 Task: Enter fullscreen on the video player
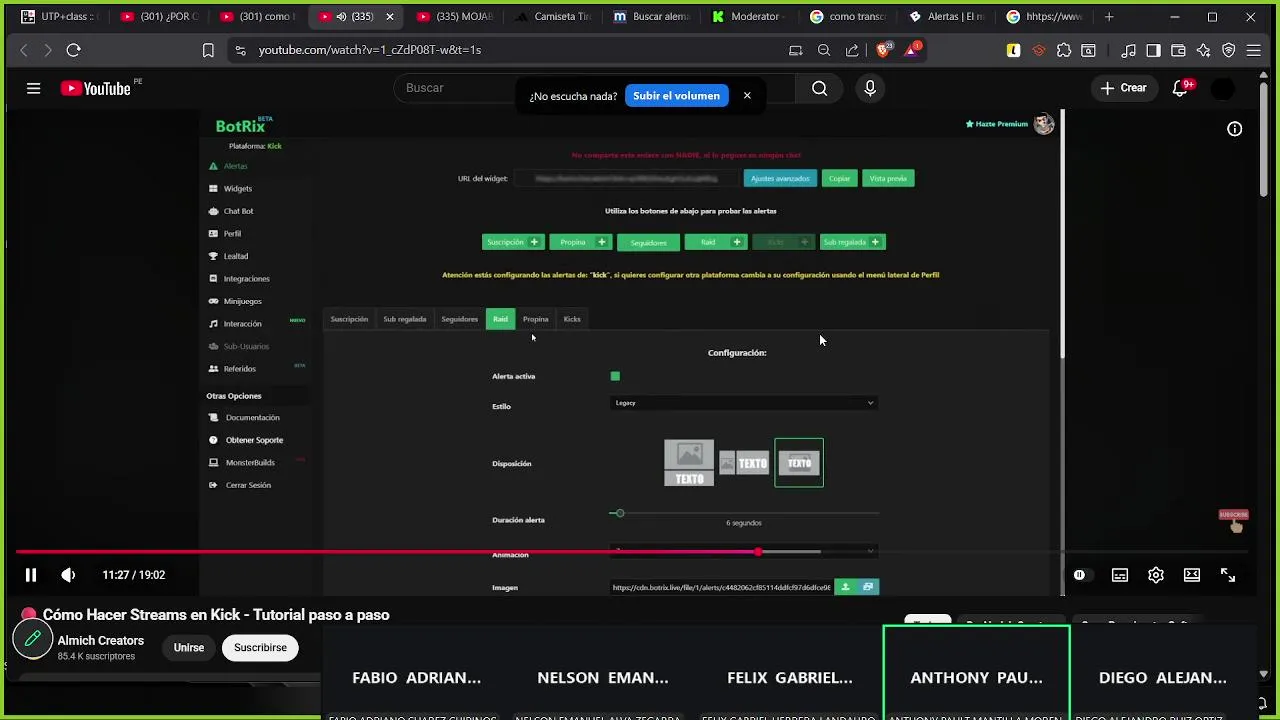tap(1228, 575)
